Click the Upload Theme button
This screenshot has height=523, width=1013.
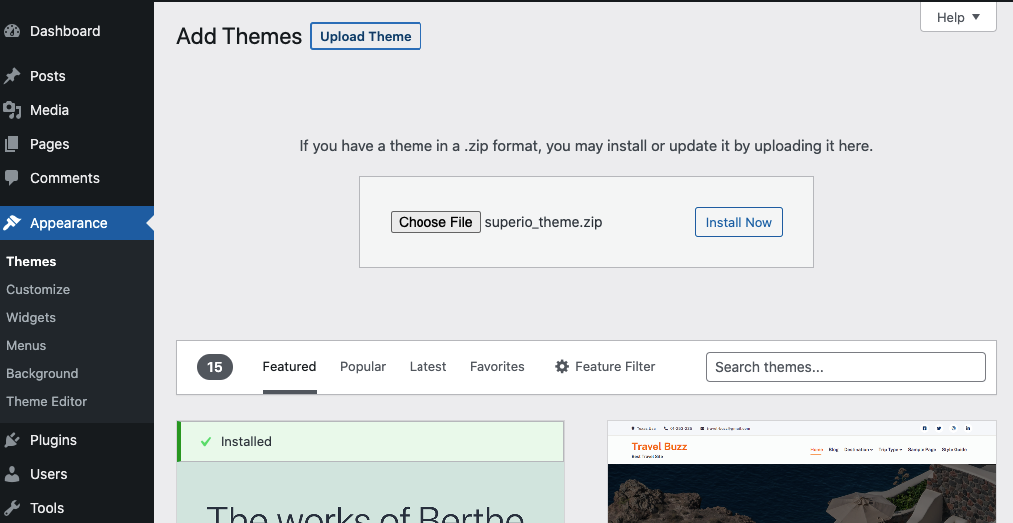tap(365, 36)
